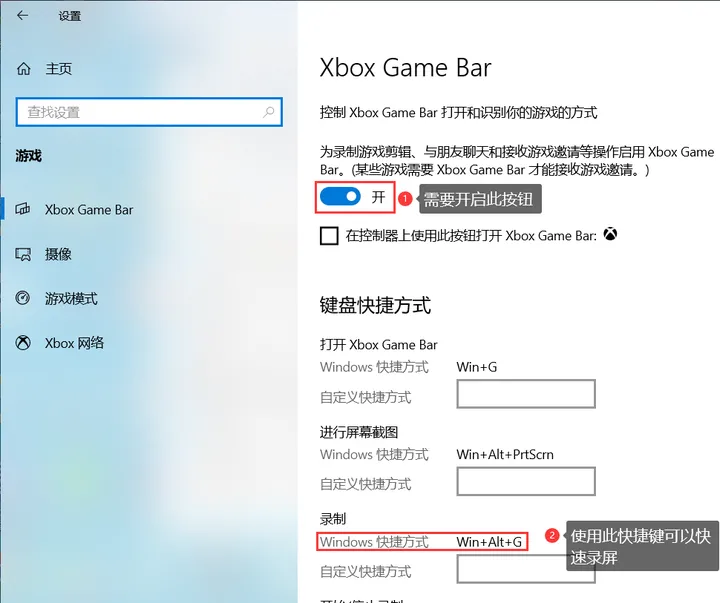Open the 摄像 captures icon
The image size is (720, 603).
coord(23,254)
